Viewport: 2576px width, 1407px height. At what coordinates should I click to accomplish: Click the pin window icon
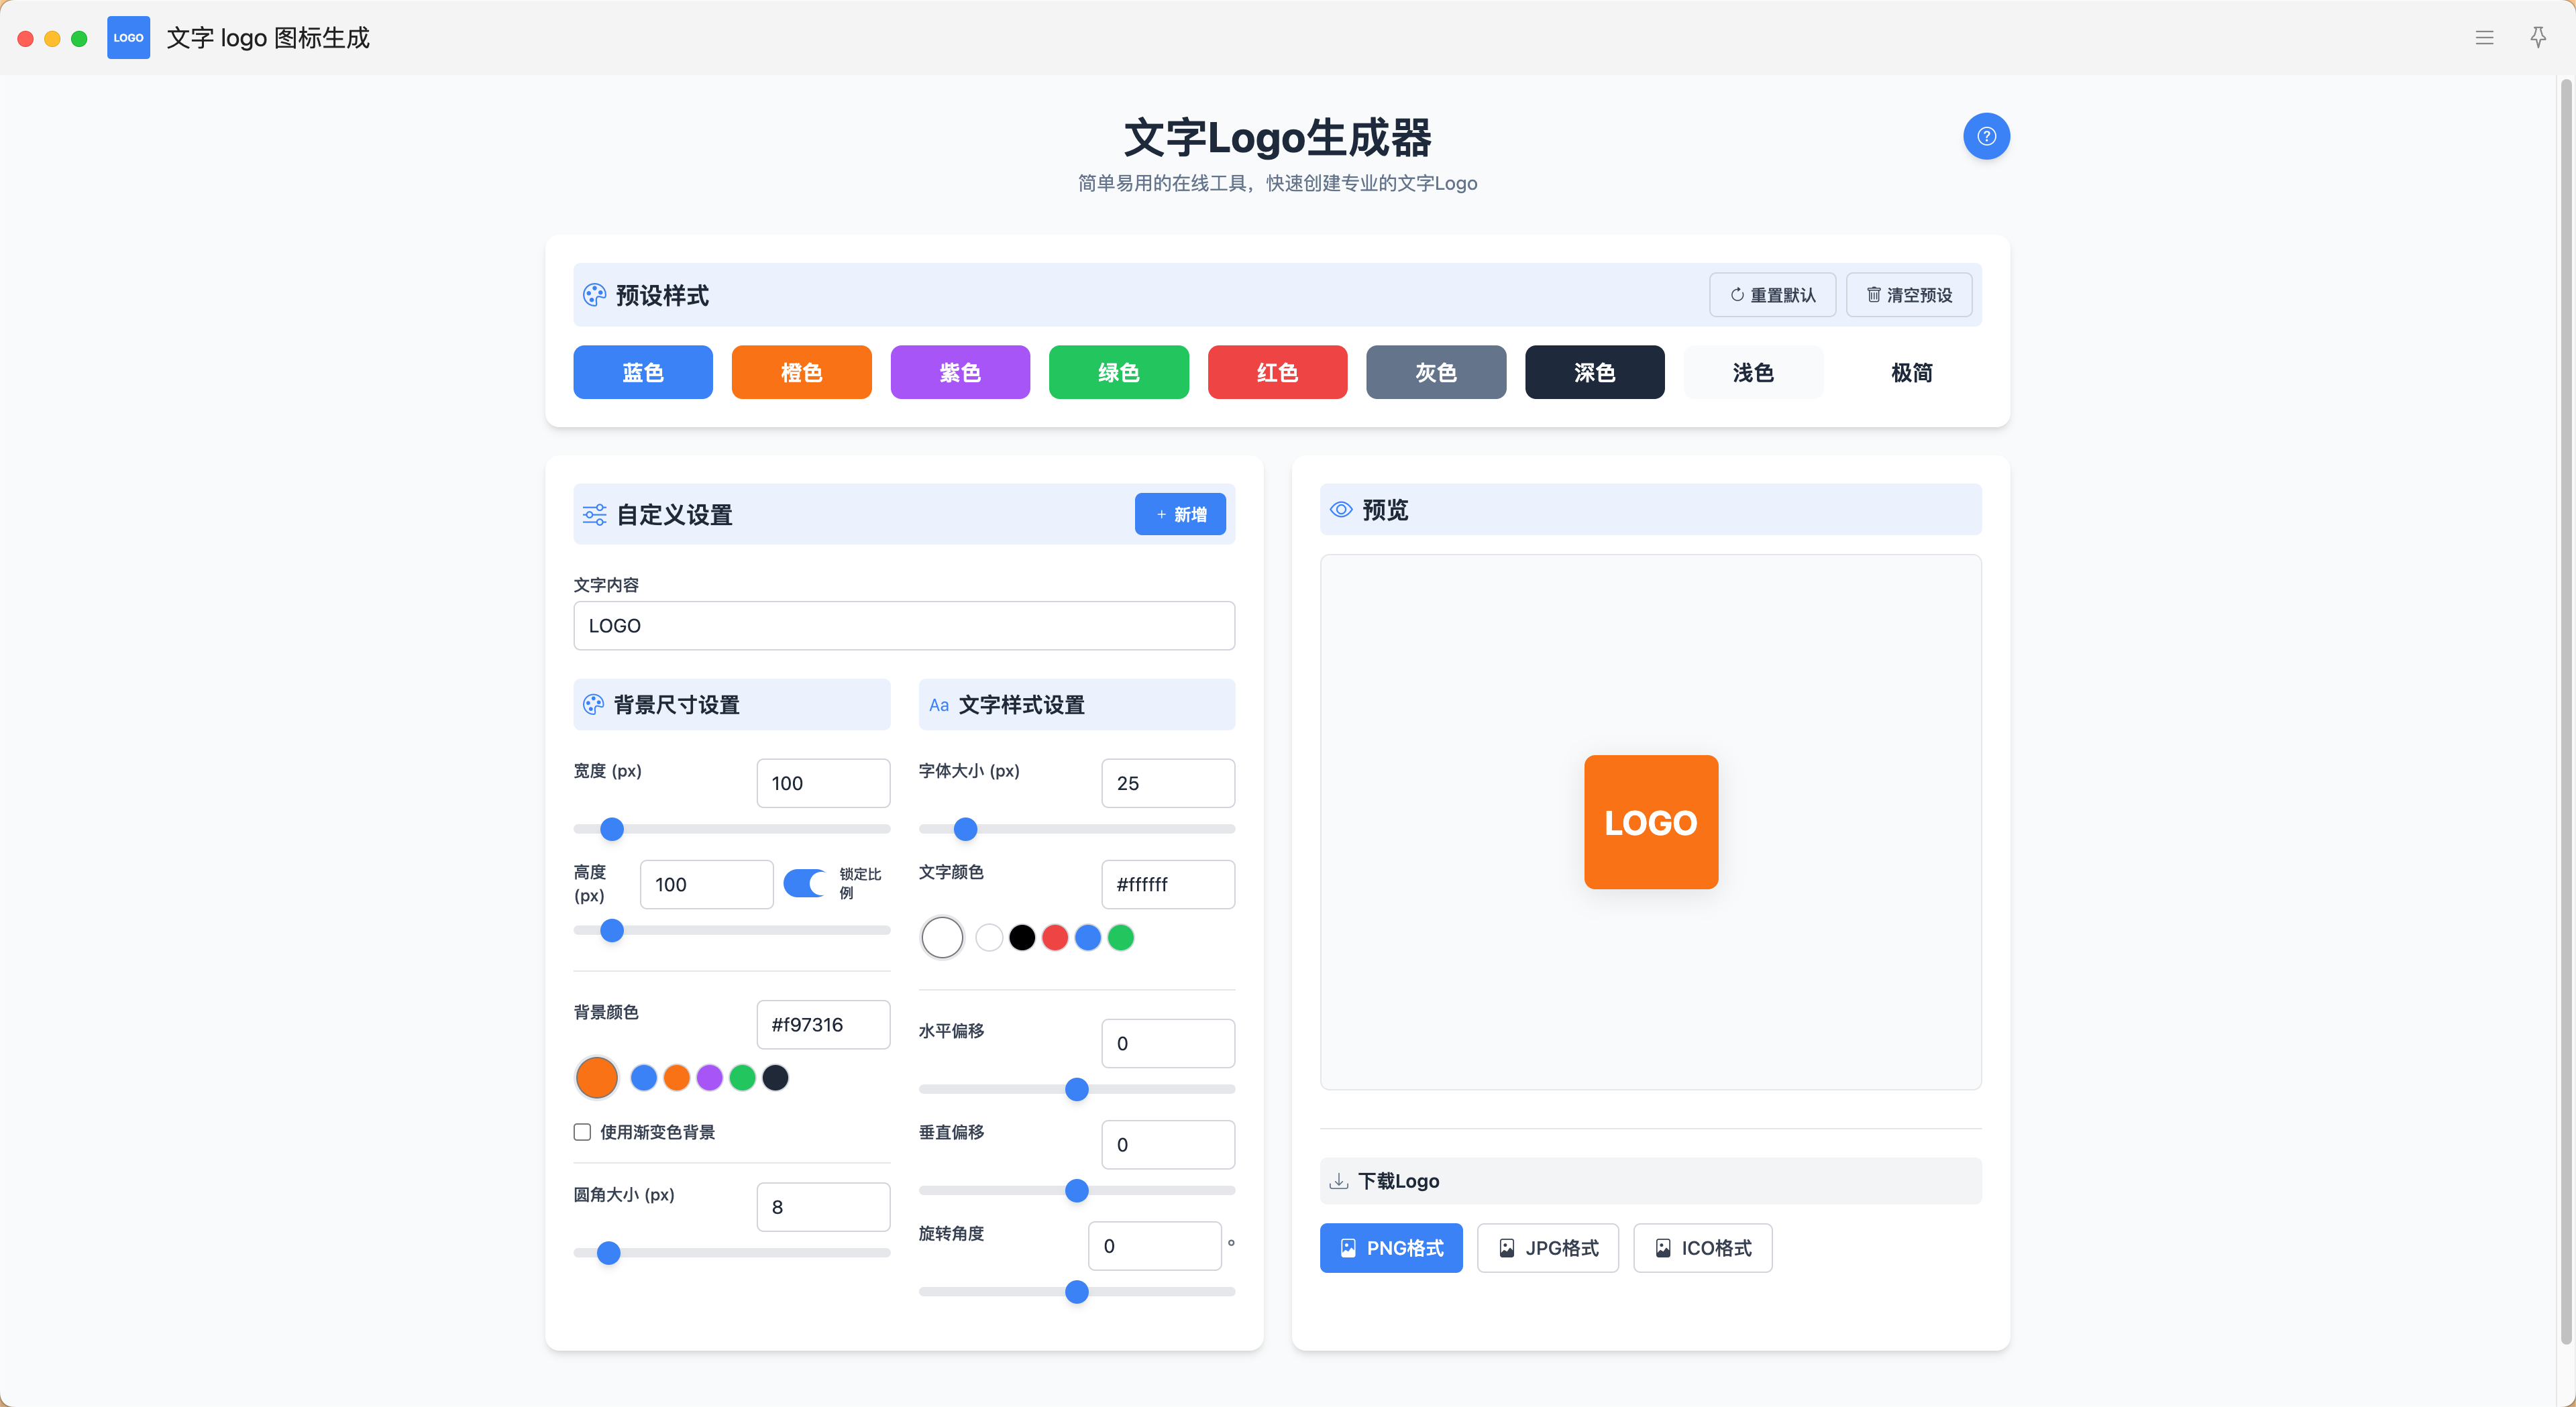2538,38
